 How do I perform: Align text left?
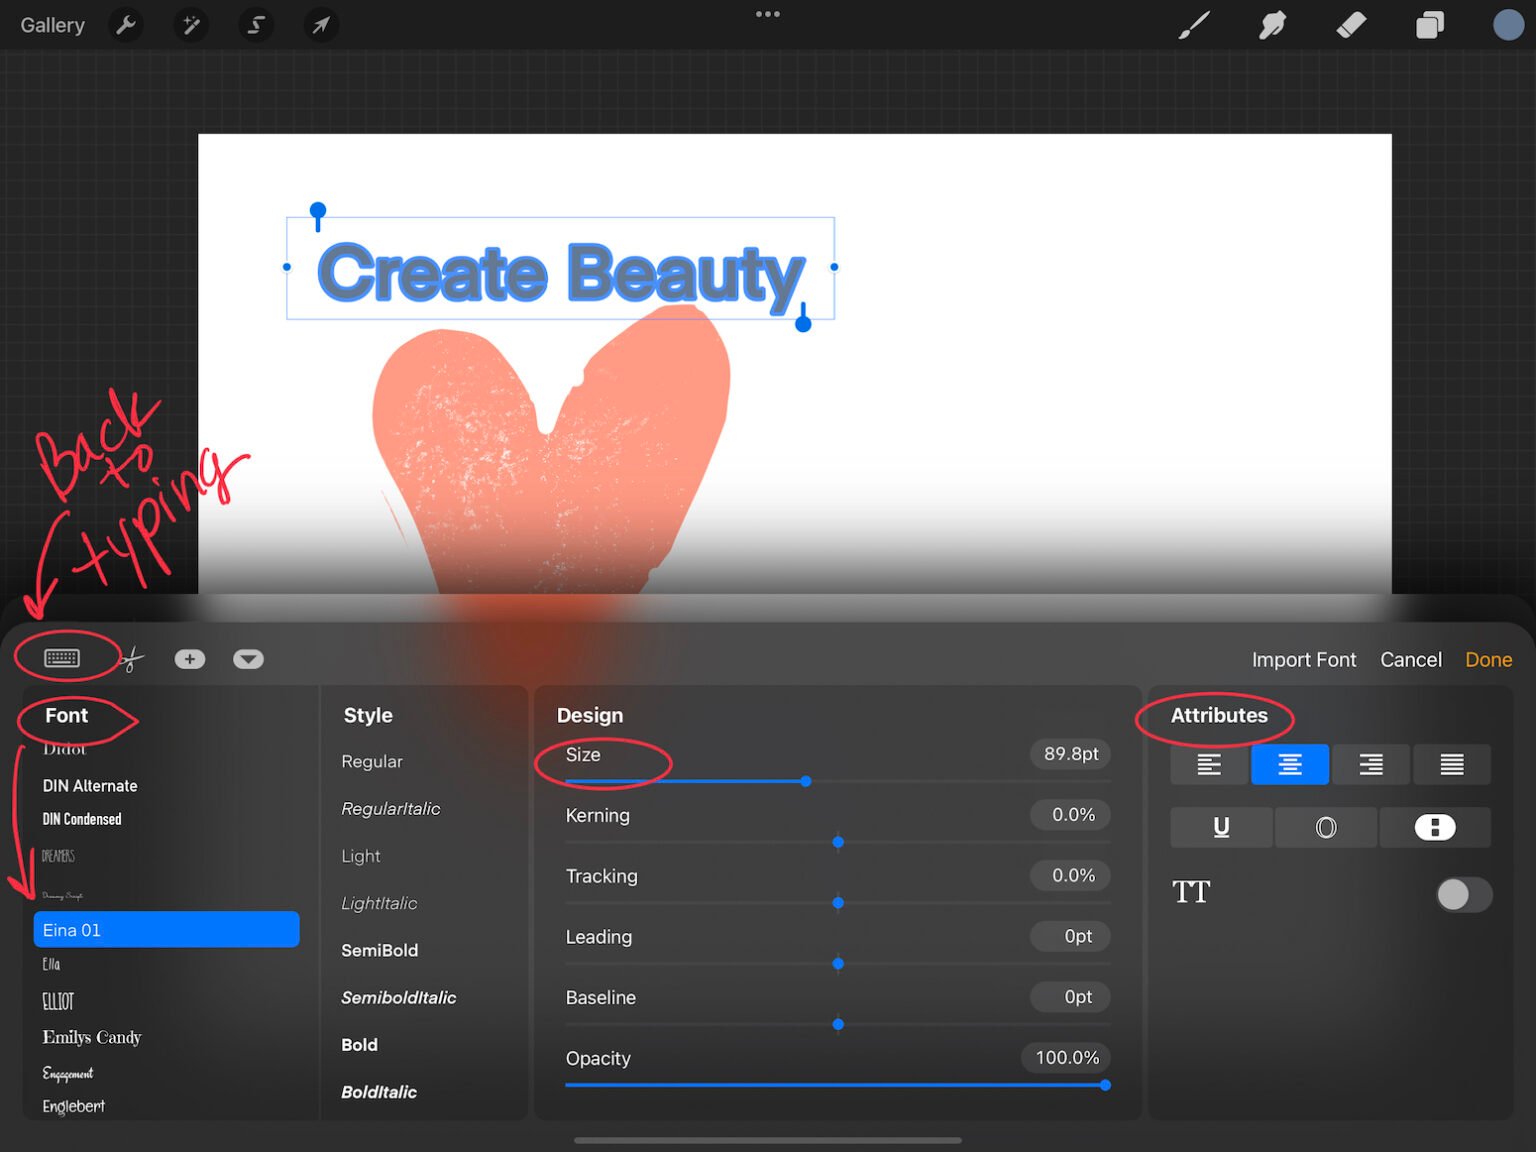(1209, 765)
